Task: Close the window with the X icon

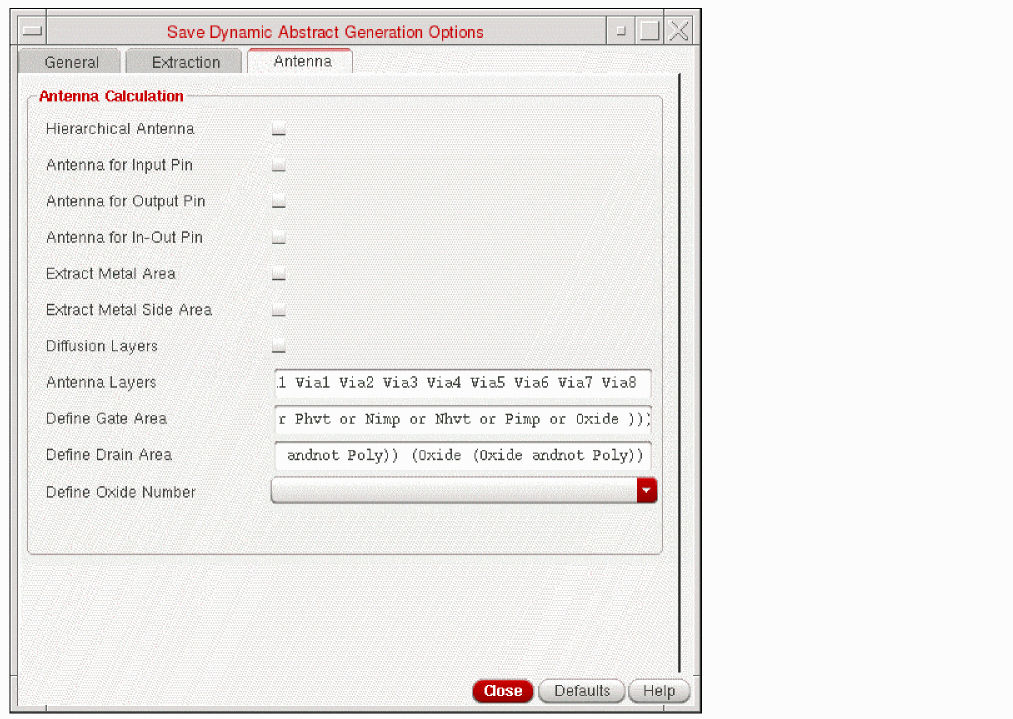Action: click(x=678, y=30)
